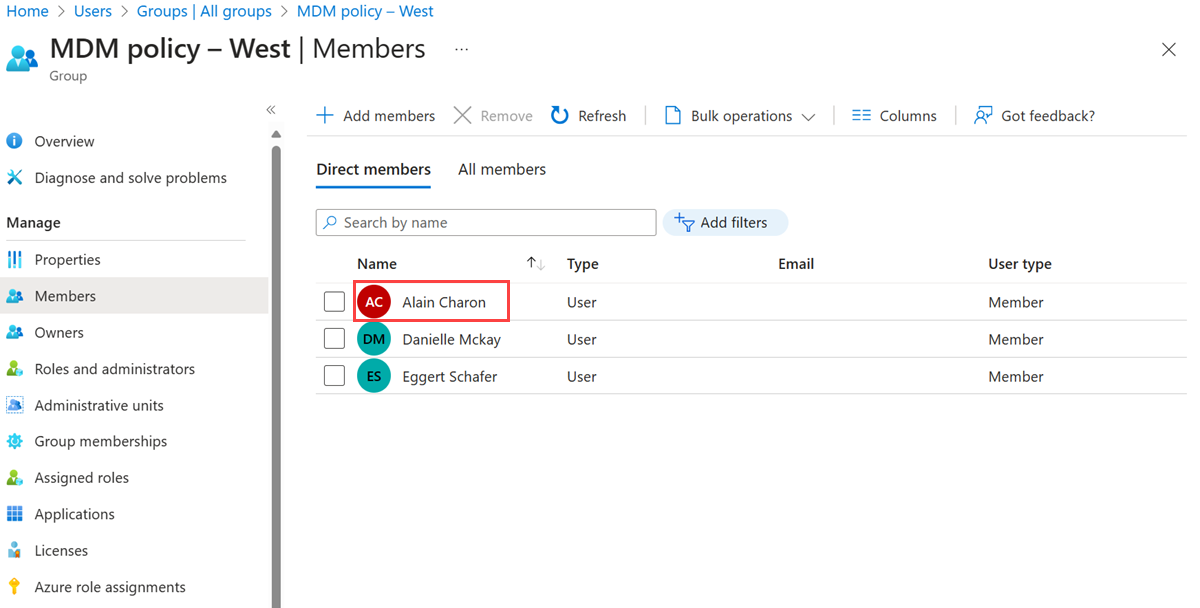The width and height of the screenshot is (1200, 608).
Task: Click the Add members plus icon
Action: click(x=325, y=116)
